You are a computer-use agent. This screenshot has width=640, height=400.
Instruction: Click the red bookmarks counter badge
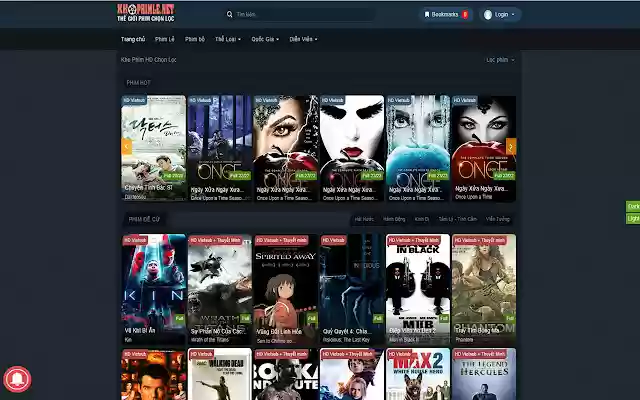tap(465, 15)
